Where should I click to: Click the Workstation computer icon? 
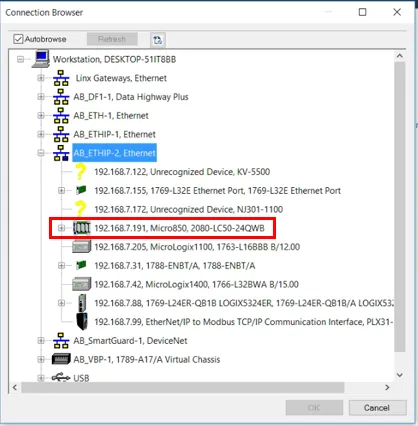click(41, 59)
